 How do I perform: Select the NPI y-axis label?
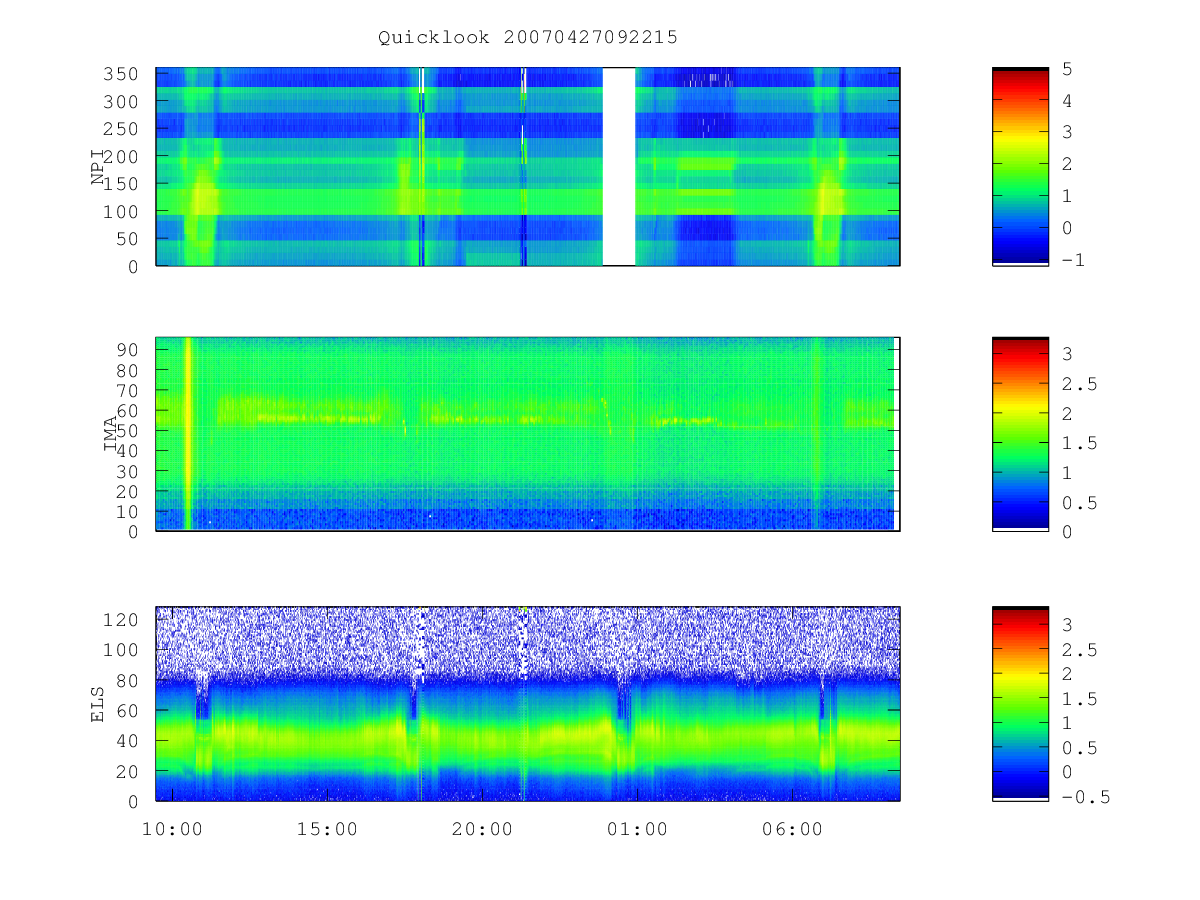99,167
